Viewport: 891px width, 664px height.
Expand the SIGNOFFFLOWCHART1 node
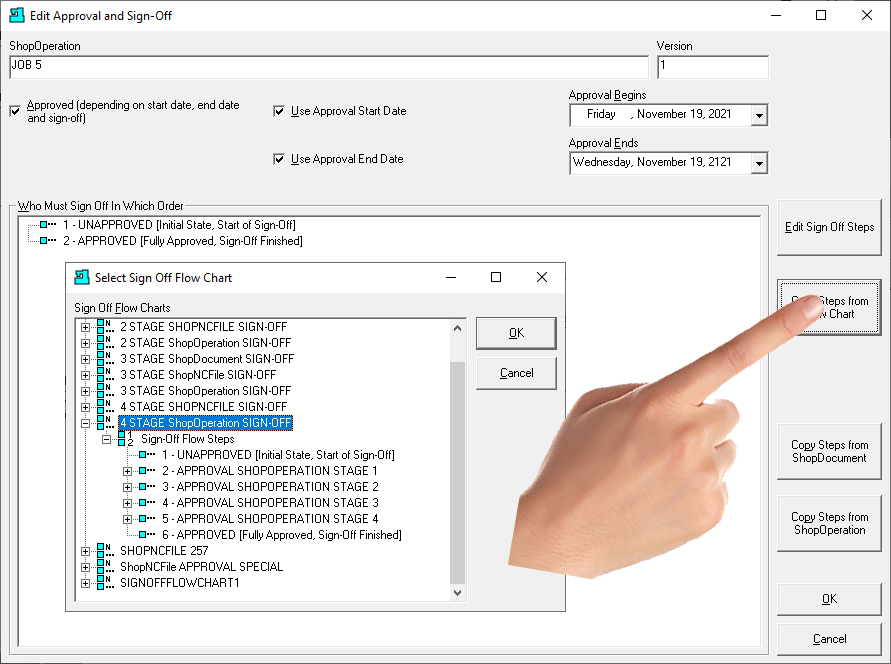click(x=85, y=583)
